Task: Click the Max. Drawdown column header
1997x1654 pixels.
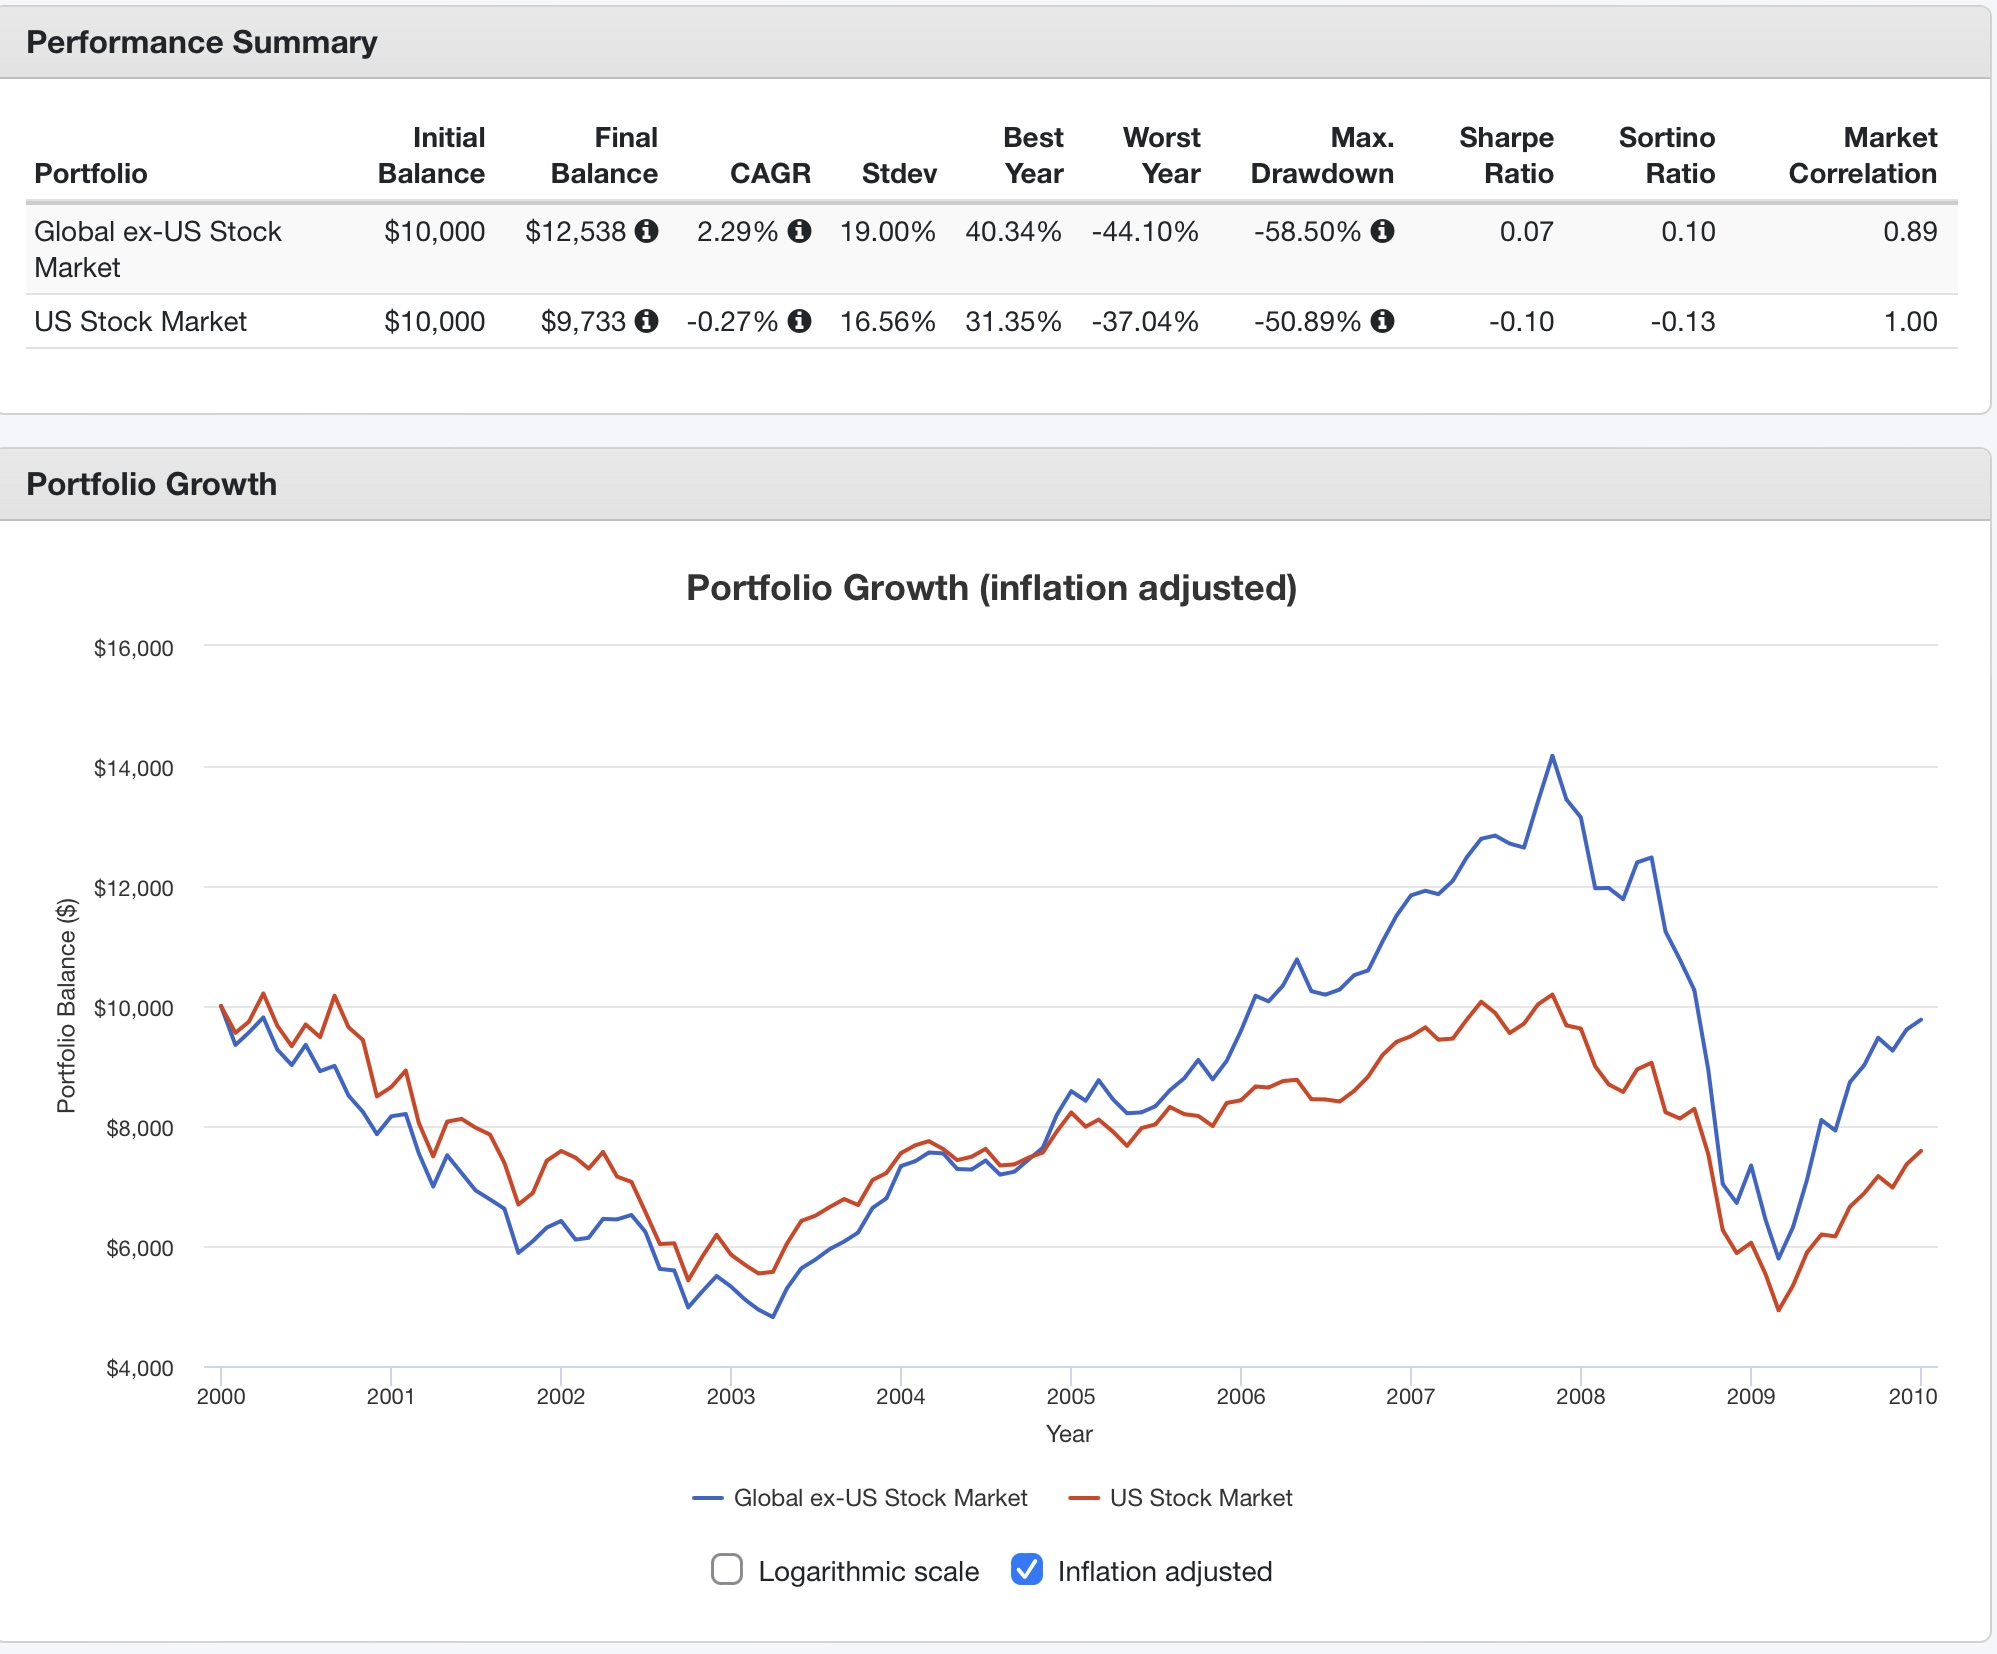Action: pos(1321,155)
